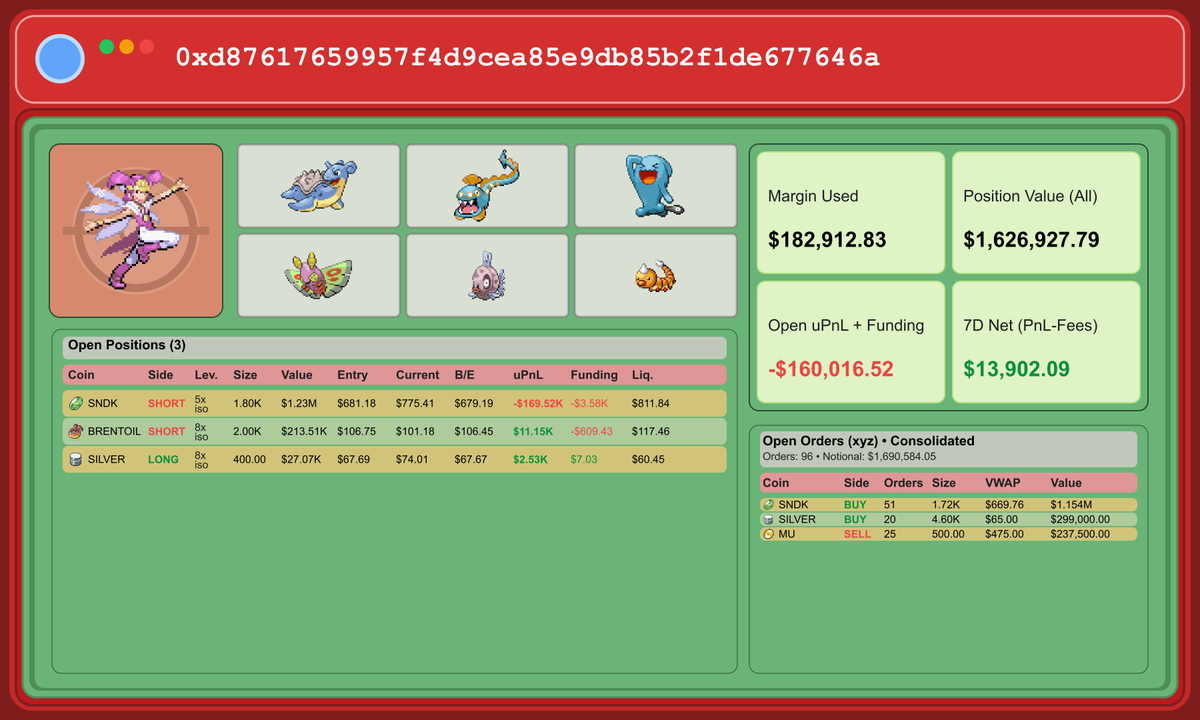The height and width of the screenshot is (720, 1200).
Task: Click the $1,626,927.79 position value amount
Action: pyautogui.click(x=1031, y=240)
